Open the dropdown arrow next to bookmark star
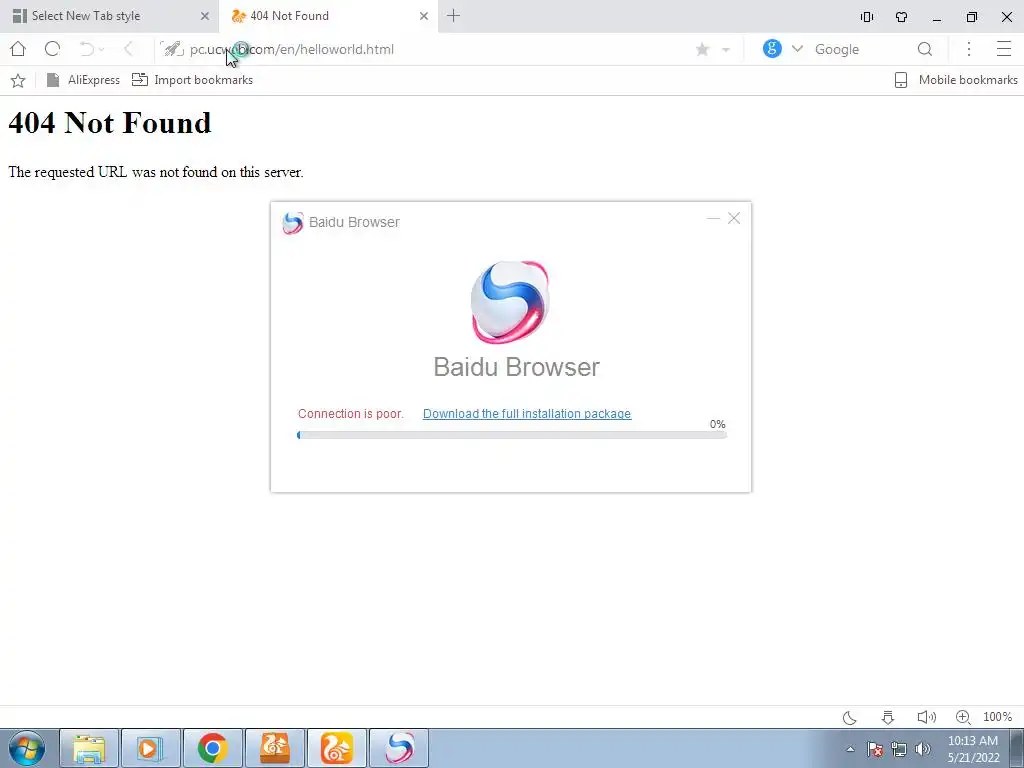The height and width of the screenshot is (768, 1024). point(726,50)
